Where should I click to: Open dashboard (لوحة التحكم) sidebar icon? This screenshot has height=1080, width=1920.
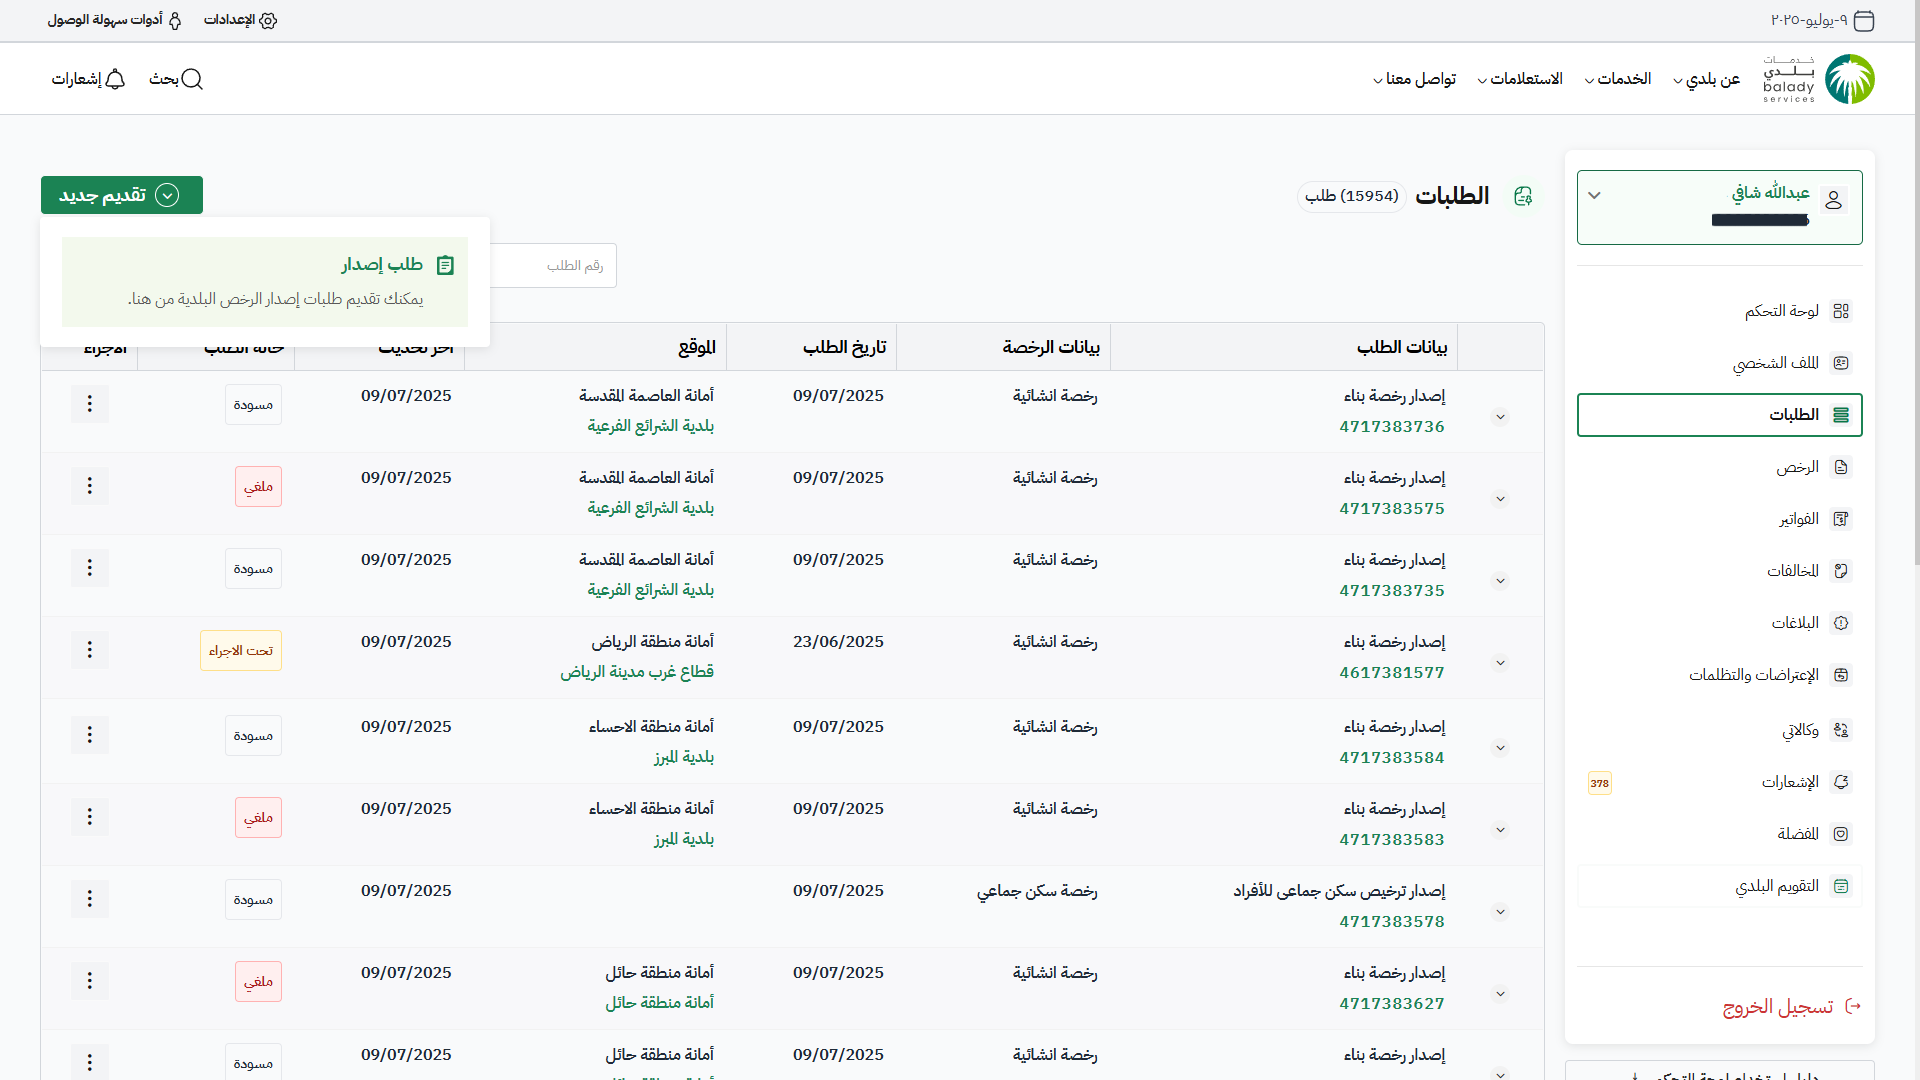pyautogui.click(x=1841, y=311)
